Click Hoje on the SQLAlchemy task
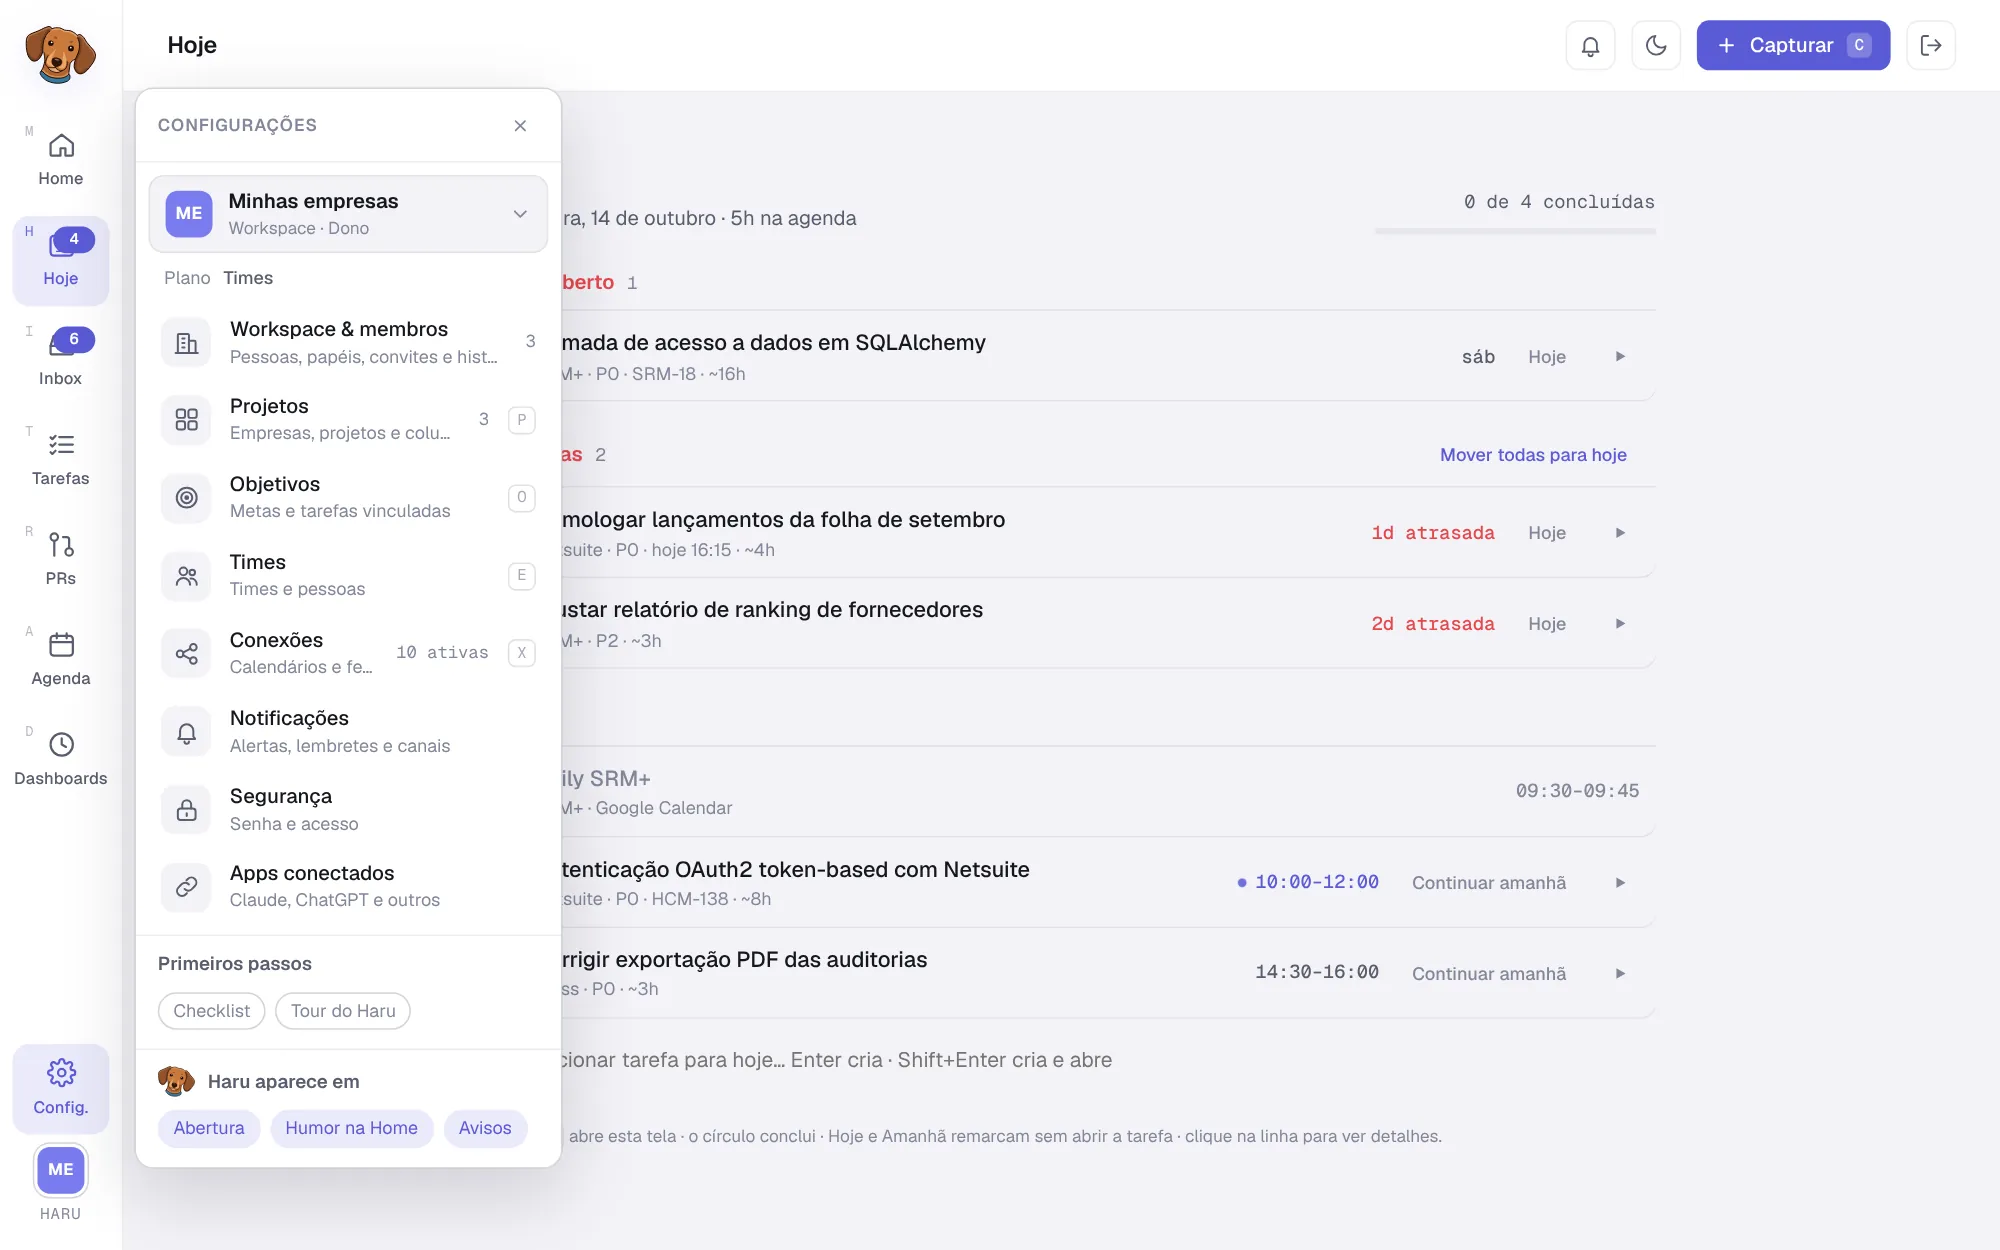This screenshot has height=1250, width=2000. (x=1547, y=357)
